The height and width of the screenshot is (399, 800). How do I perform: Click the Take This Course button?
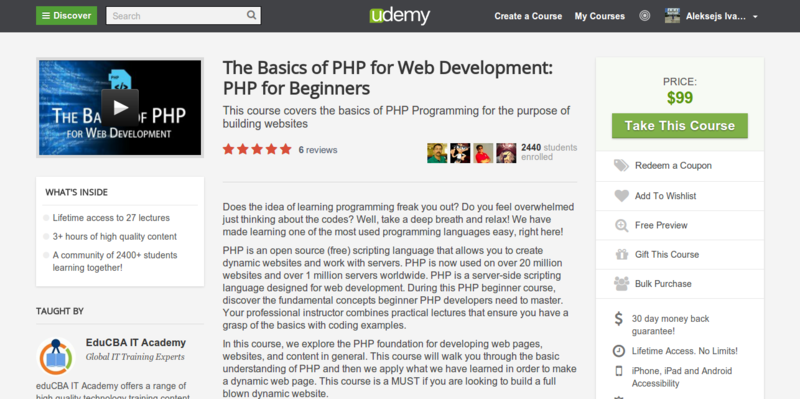(680, 126)
